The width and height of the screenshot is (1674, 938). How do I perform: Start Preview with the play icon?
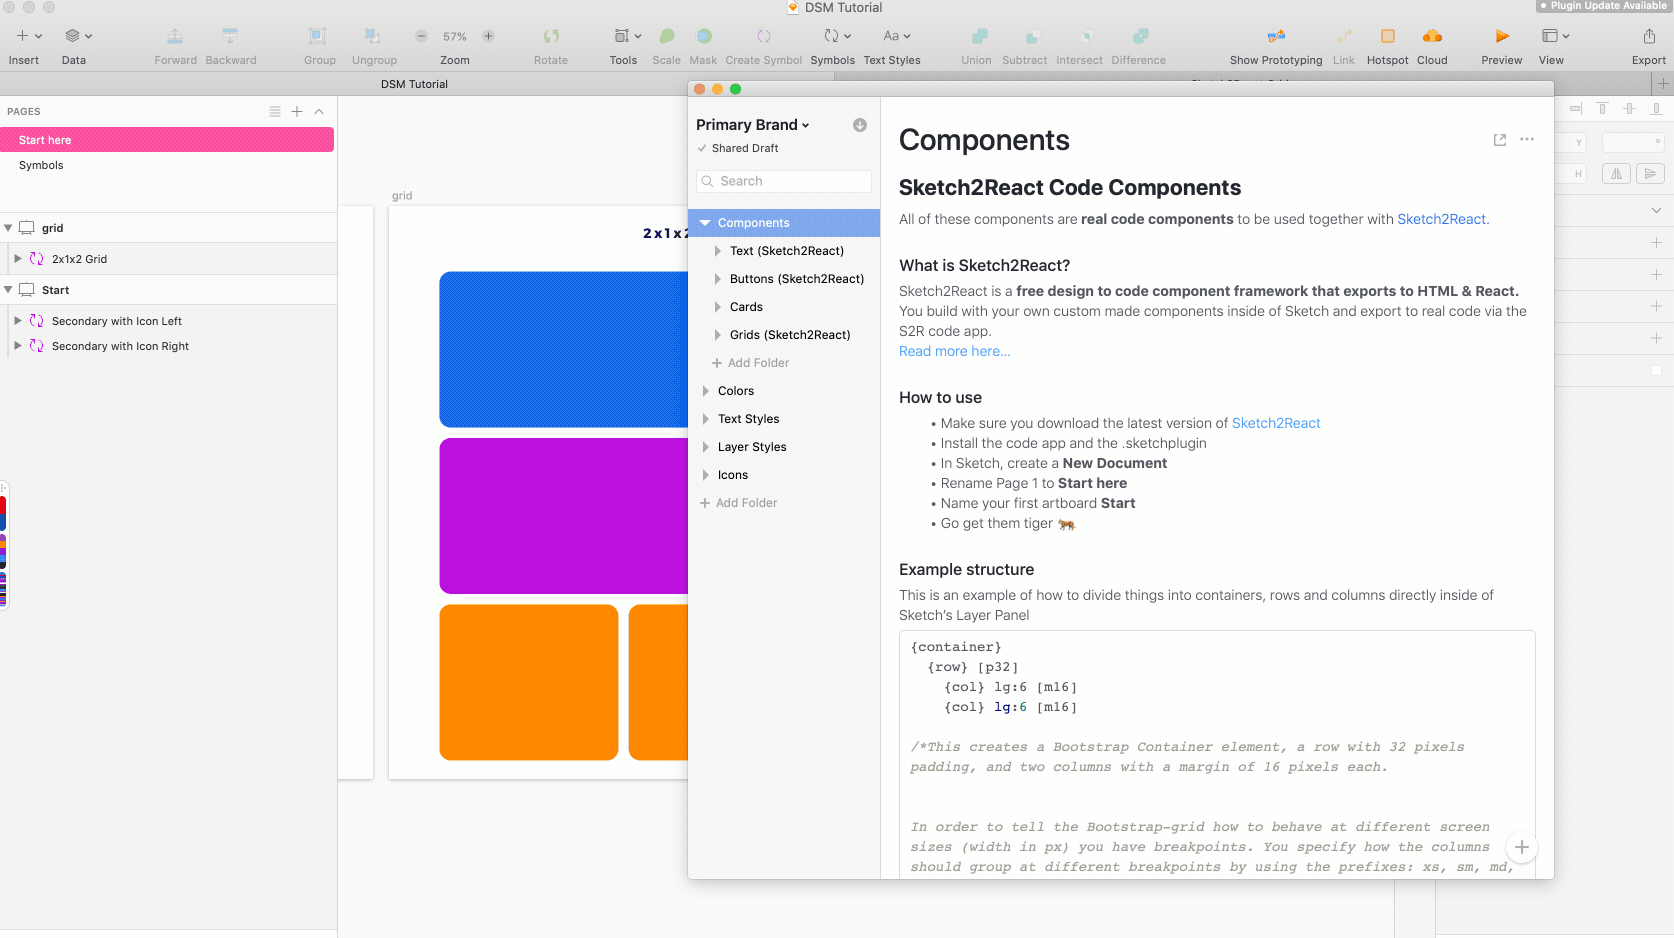click(x=1502, y=36)
